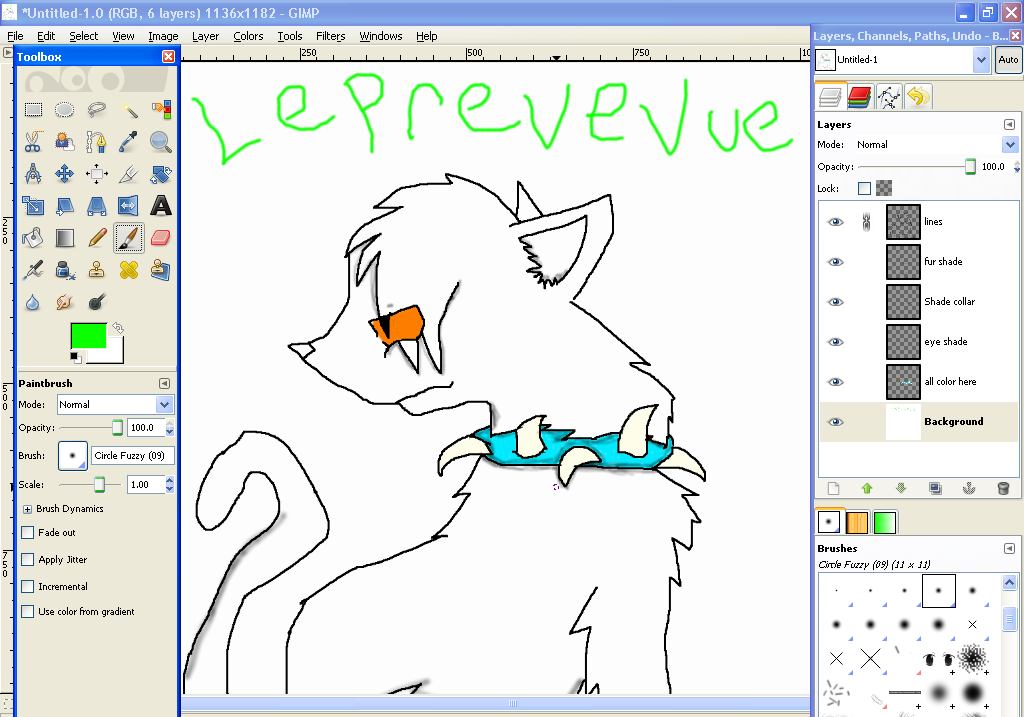Select the Heal tool

[x=129, y=270]
